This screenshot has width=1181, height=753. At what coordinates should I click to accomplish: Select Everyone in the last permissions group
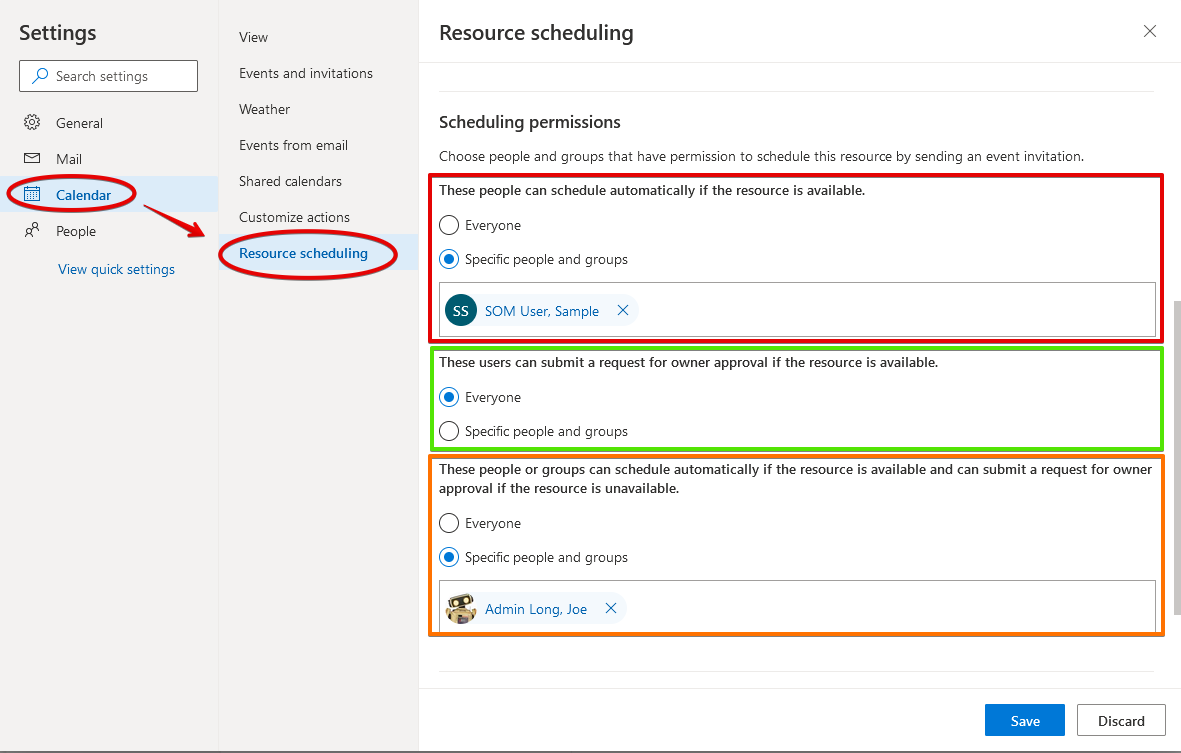pos(450,523)
